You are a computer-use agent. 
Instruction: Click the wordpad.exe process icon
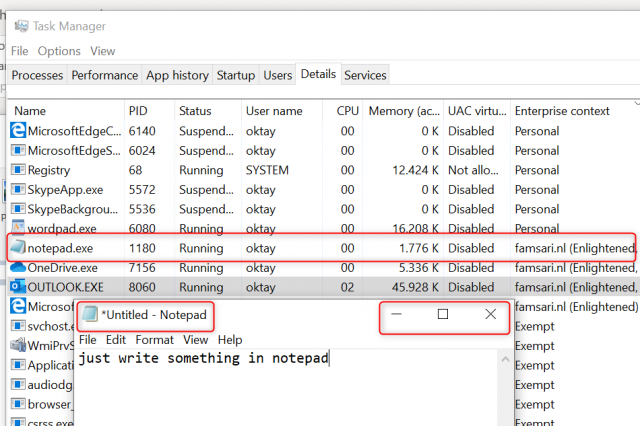point(18,227)
